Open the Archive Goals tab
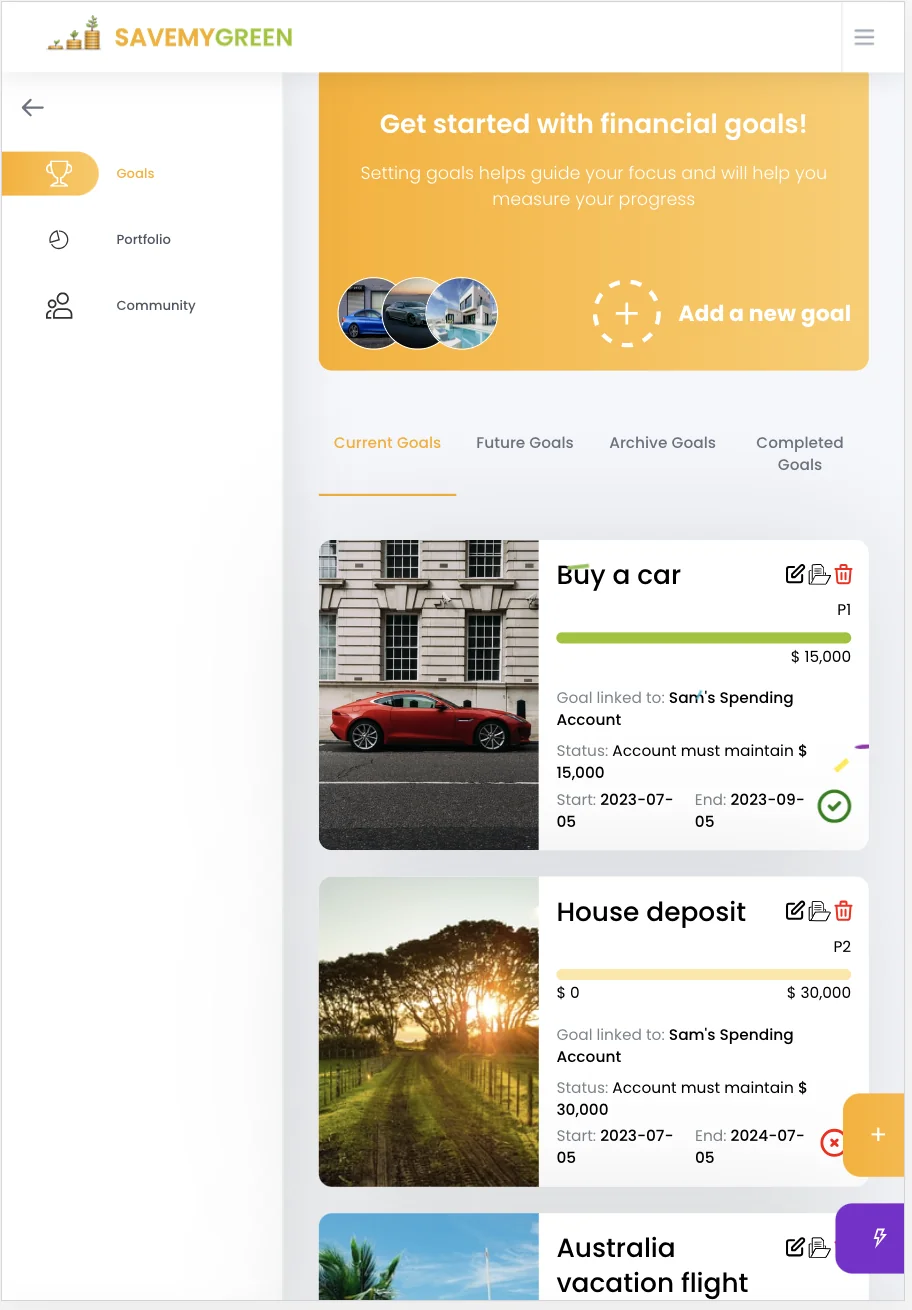This screenshot has width=912, height=1310. 662,443
